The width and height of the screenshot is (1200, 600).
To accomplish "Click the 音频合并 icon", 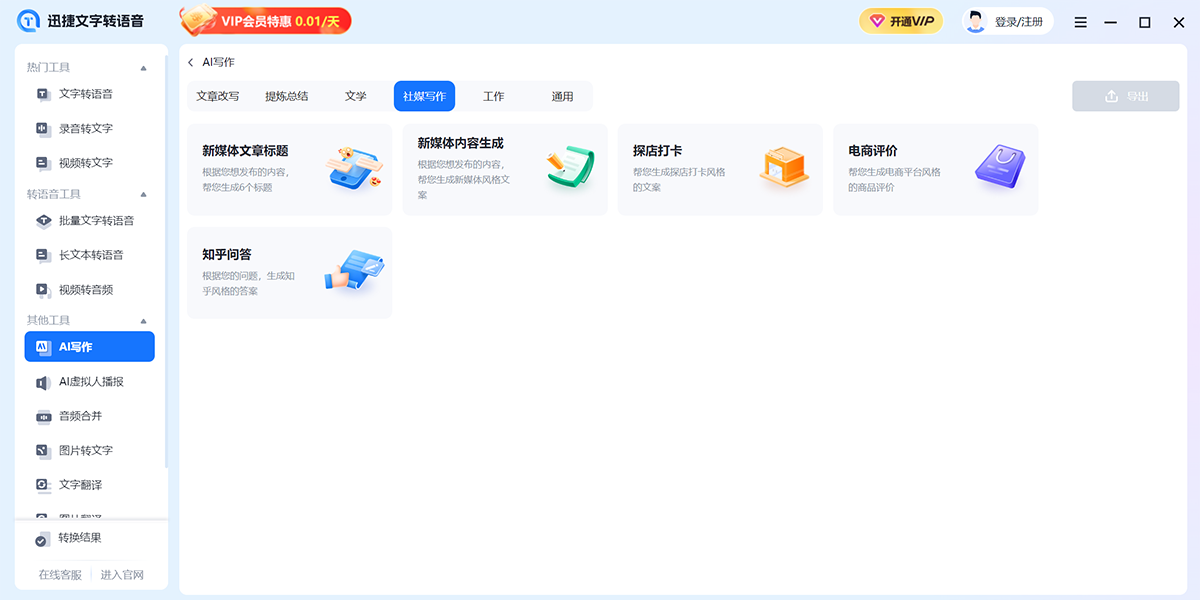I will [x=43, y=416].
